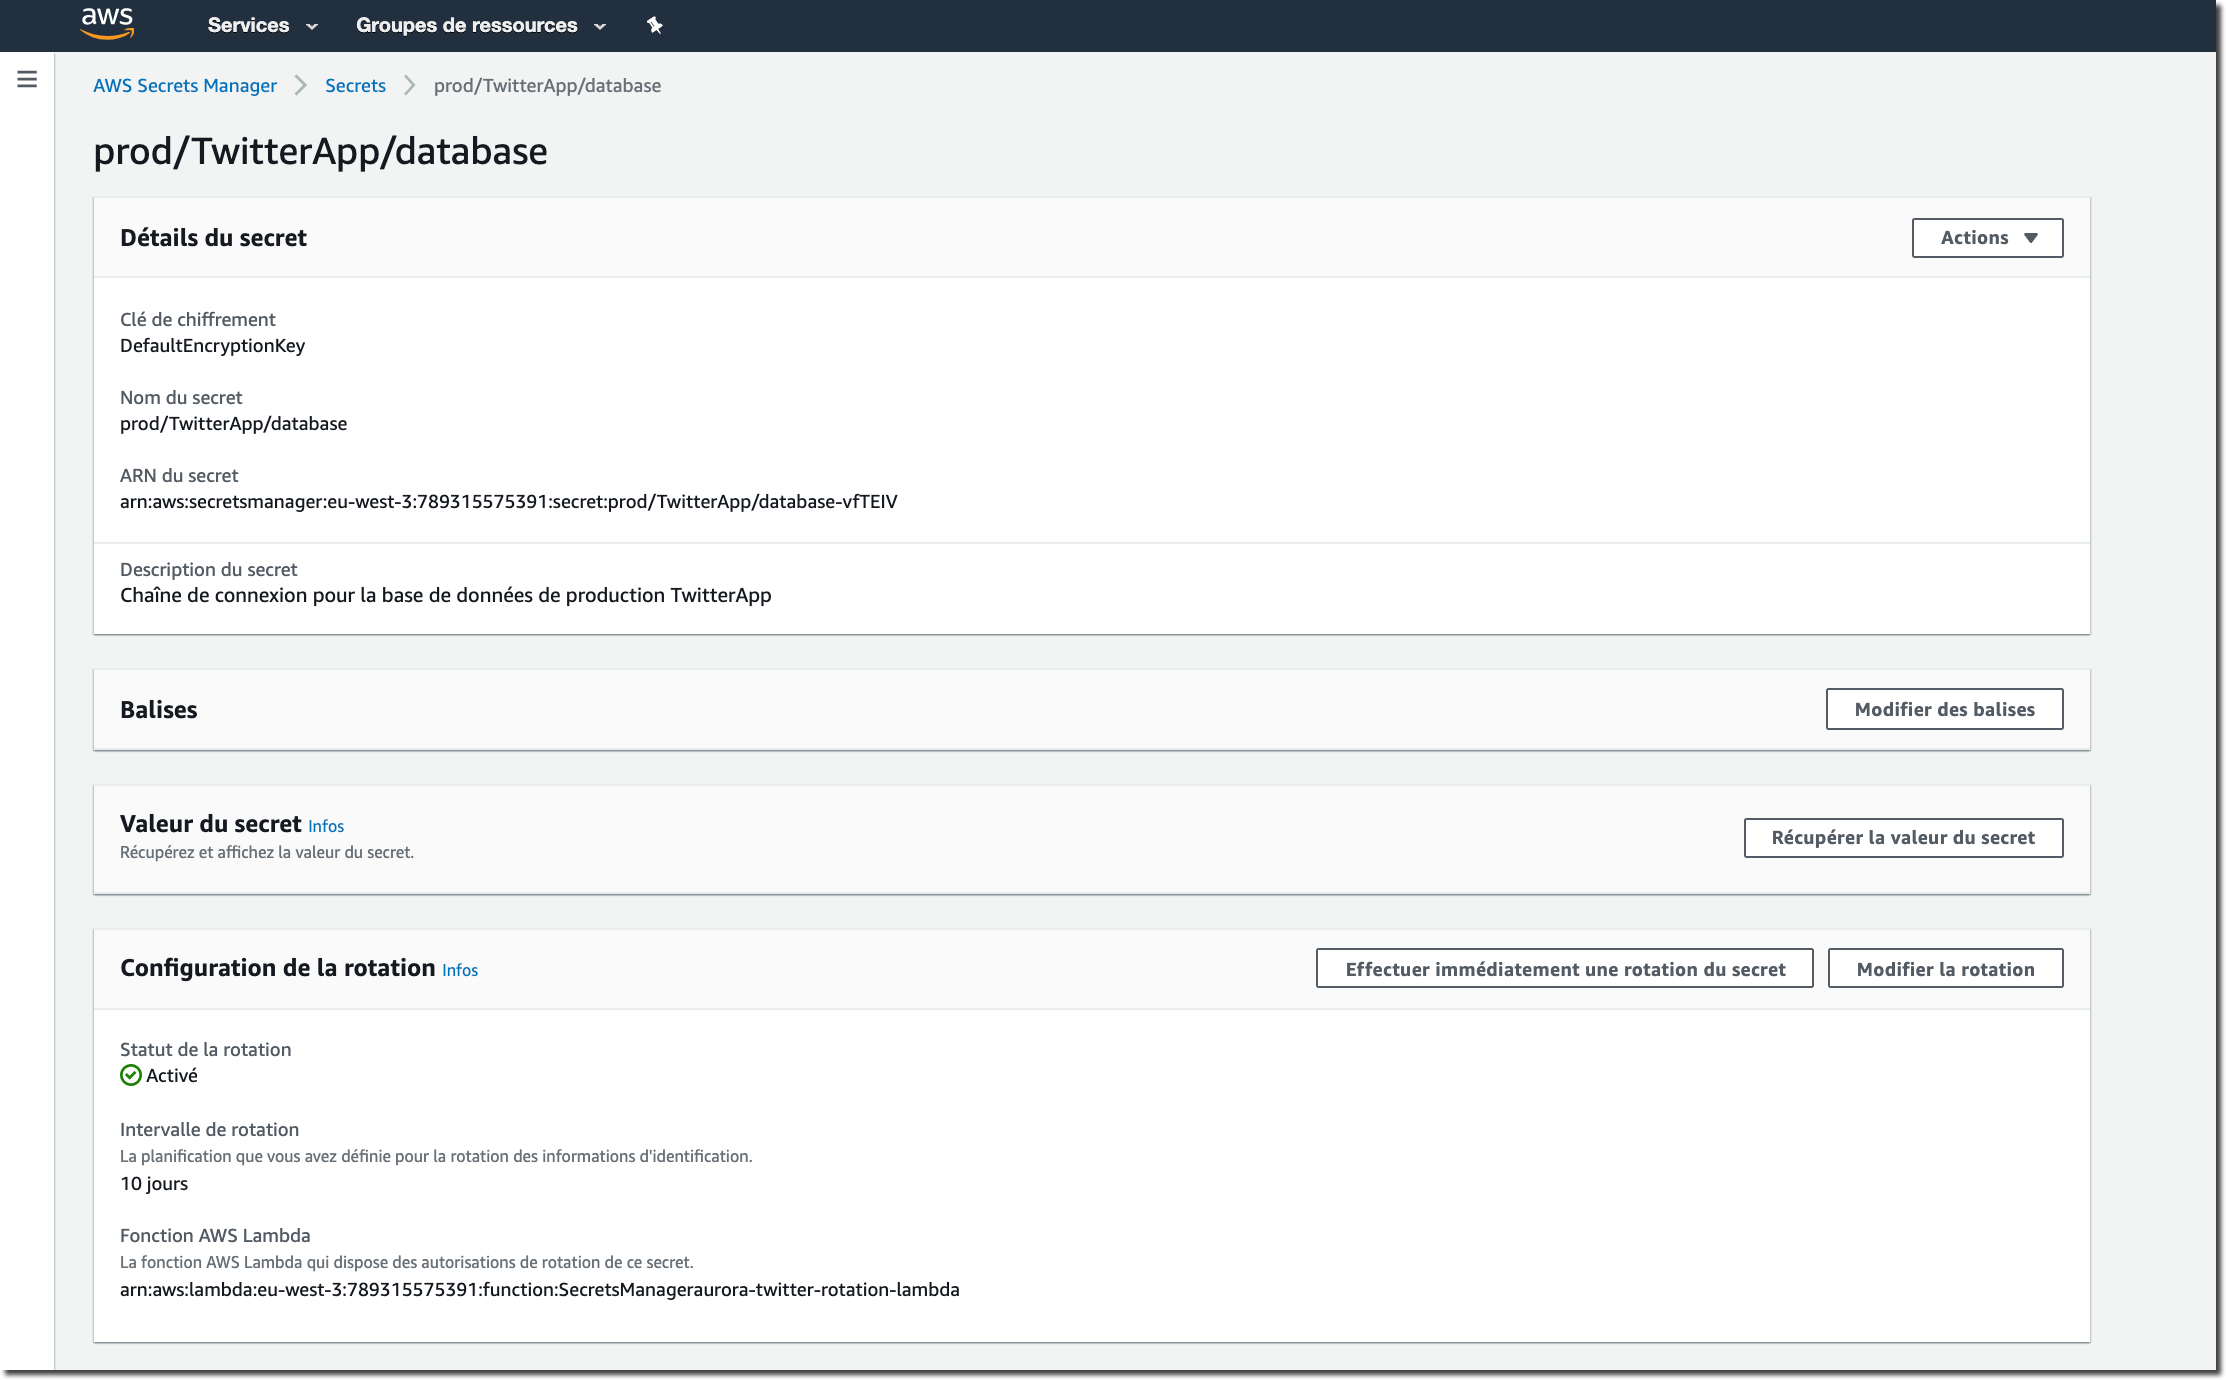Click the secret ARN value text
Image resolution: width=2226 pixels, height=1380 pixels.
pos(508,502)
